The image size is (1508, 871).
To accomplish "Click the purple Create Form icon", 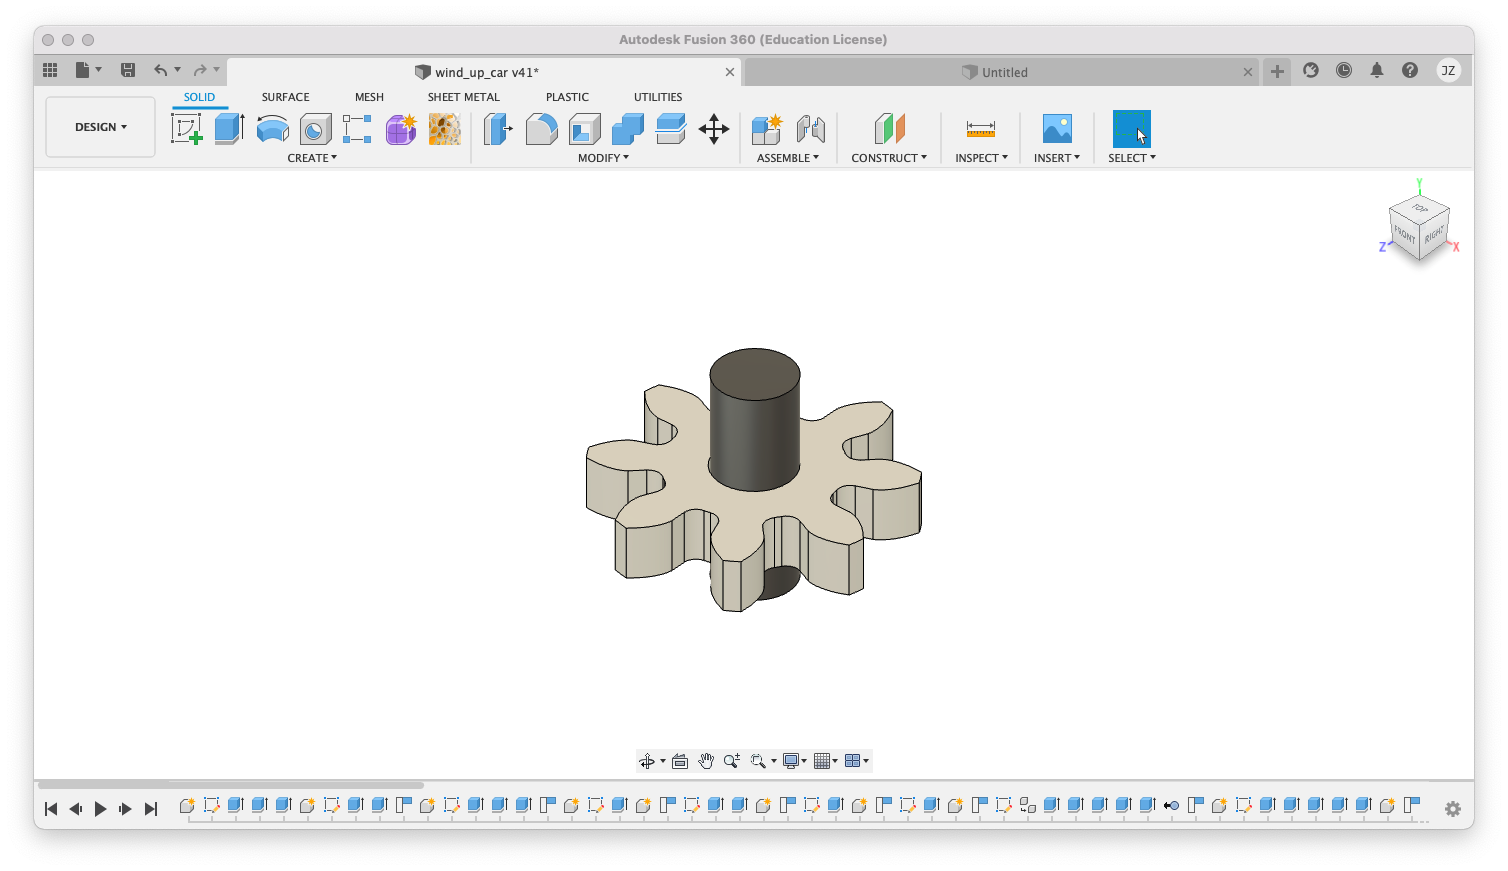I will (x=401, y=129).
